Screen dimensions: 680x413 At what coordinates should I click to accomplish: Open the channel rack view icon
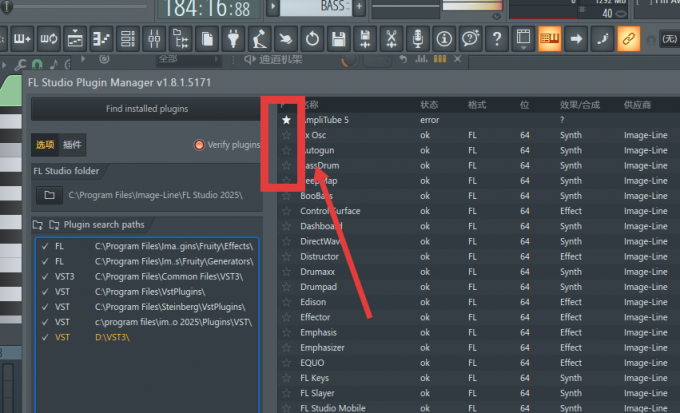tap(128, 39)
